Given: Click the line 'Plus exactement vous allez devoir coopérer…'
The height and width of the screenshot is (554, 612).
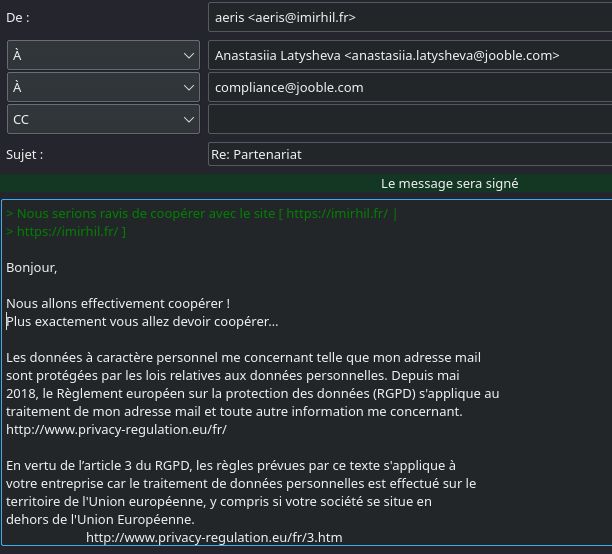Looking at the screenshot, I should (142, 322).
